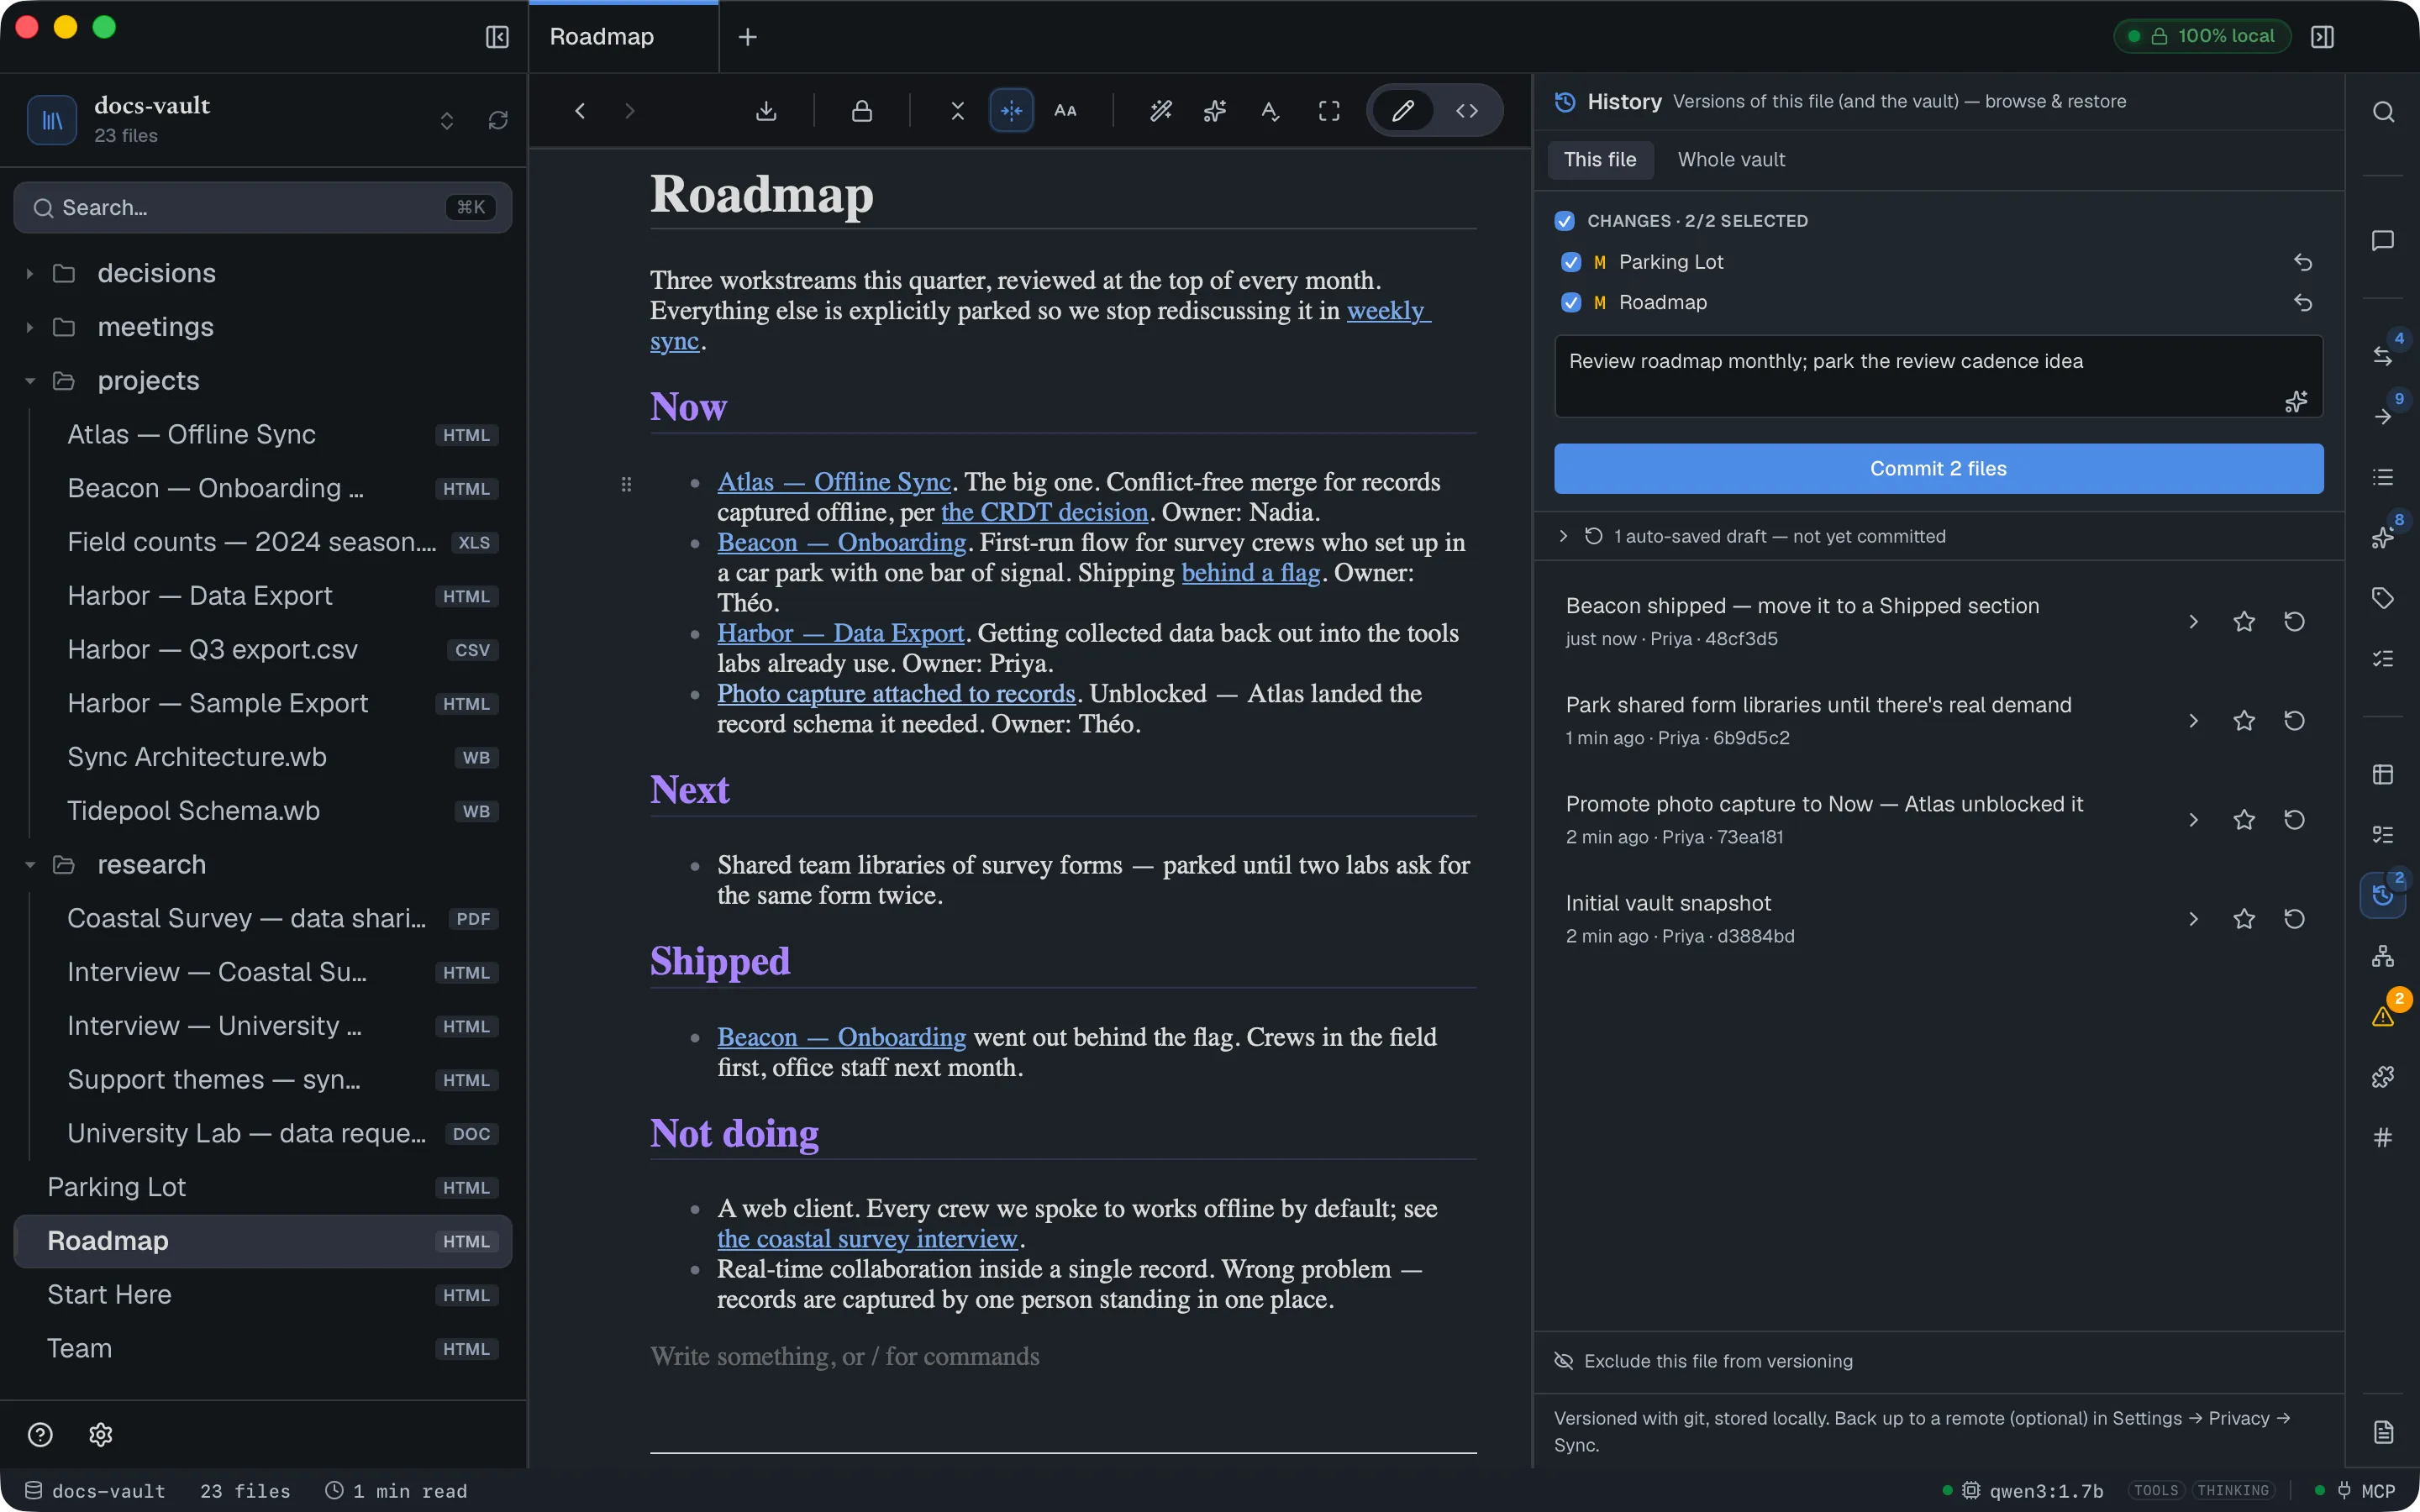The image size is (2420, 1512).
Task: Exclude this file from versioning
Action: tap(1704, 1361)
